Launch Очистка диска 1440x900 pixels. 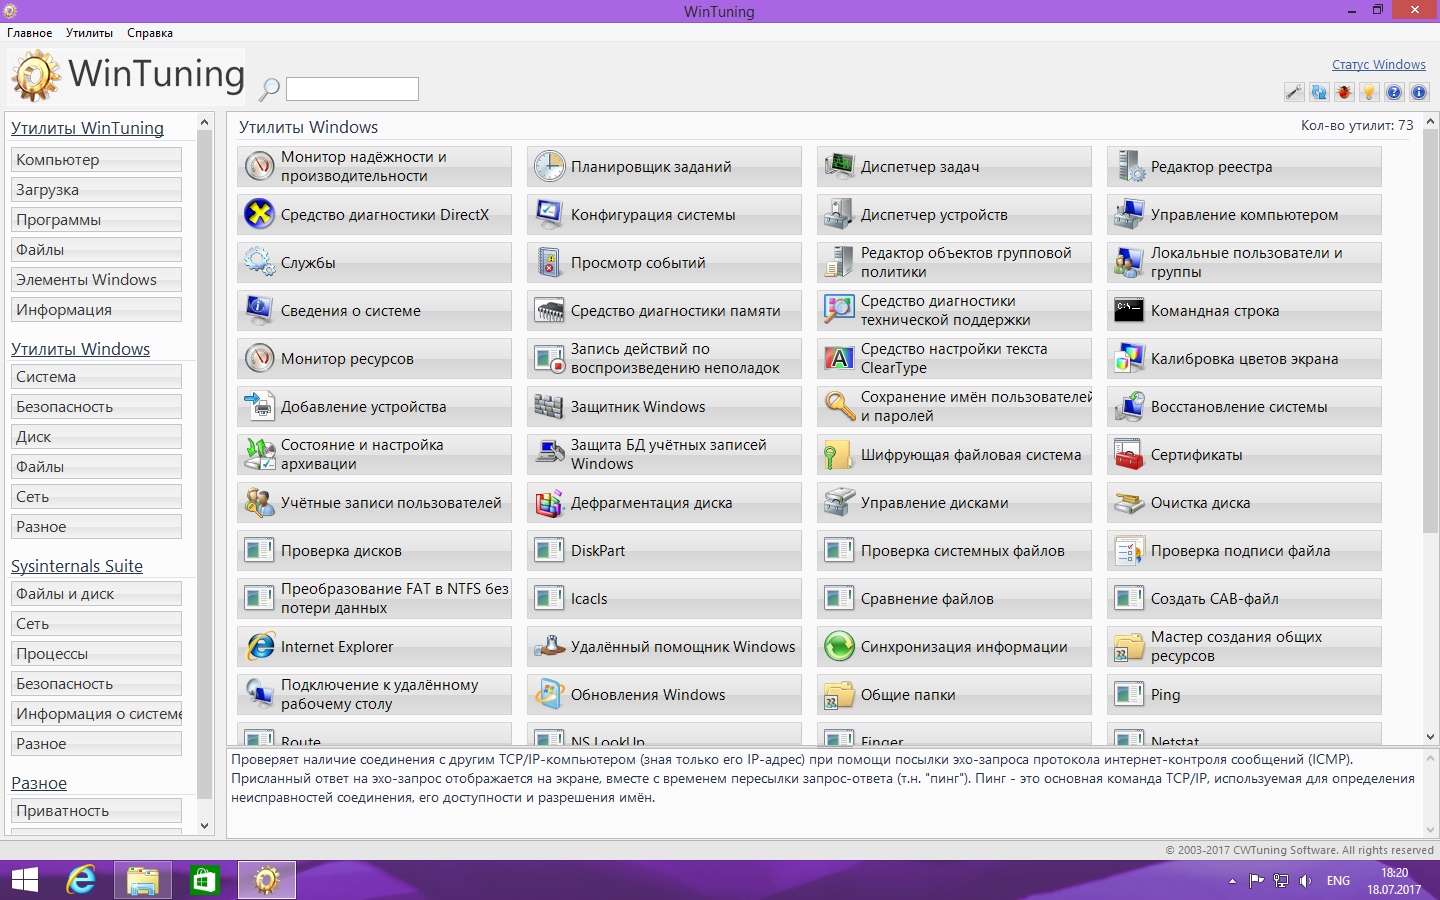coord(1244,502)
